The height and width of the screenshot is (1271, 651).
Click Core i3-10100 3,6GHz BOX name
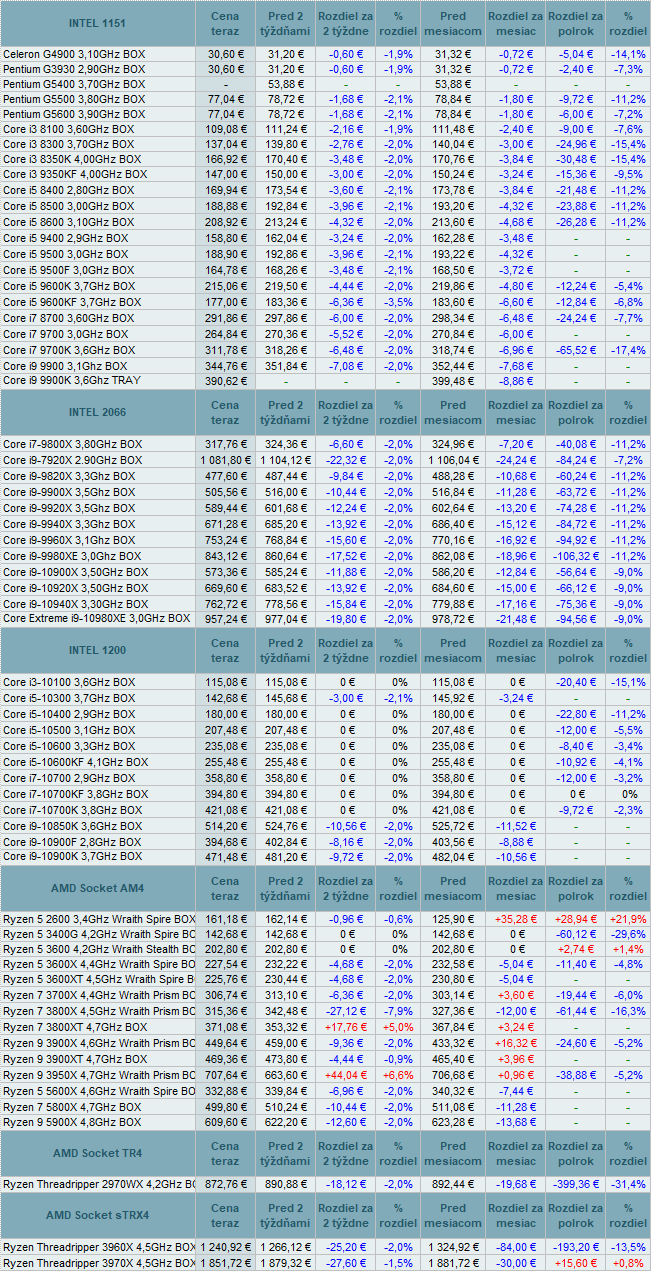(x=69, y=682)
